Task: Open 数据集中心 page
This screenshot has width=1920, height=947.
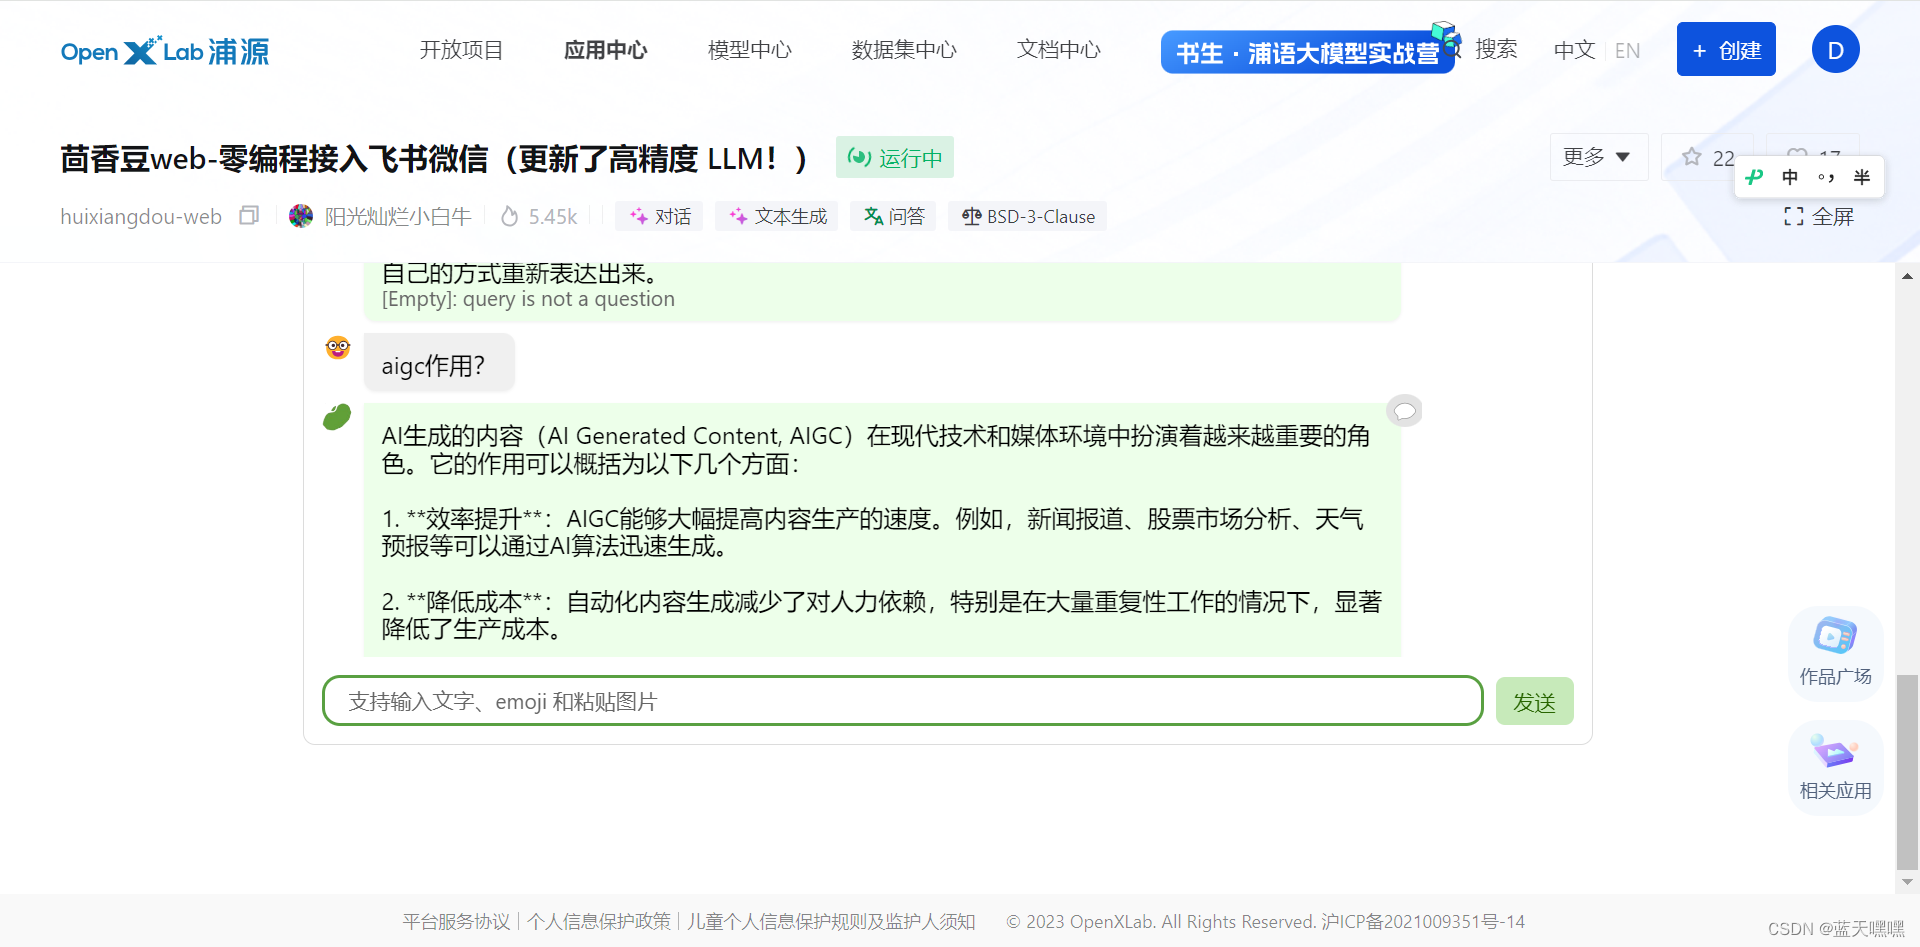Action: click(x=904, y=50)
